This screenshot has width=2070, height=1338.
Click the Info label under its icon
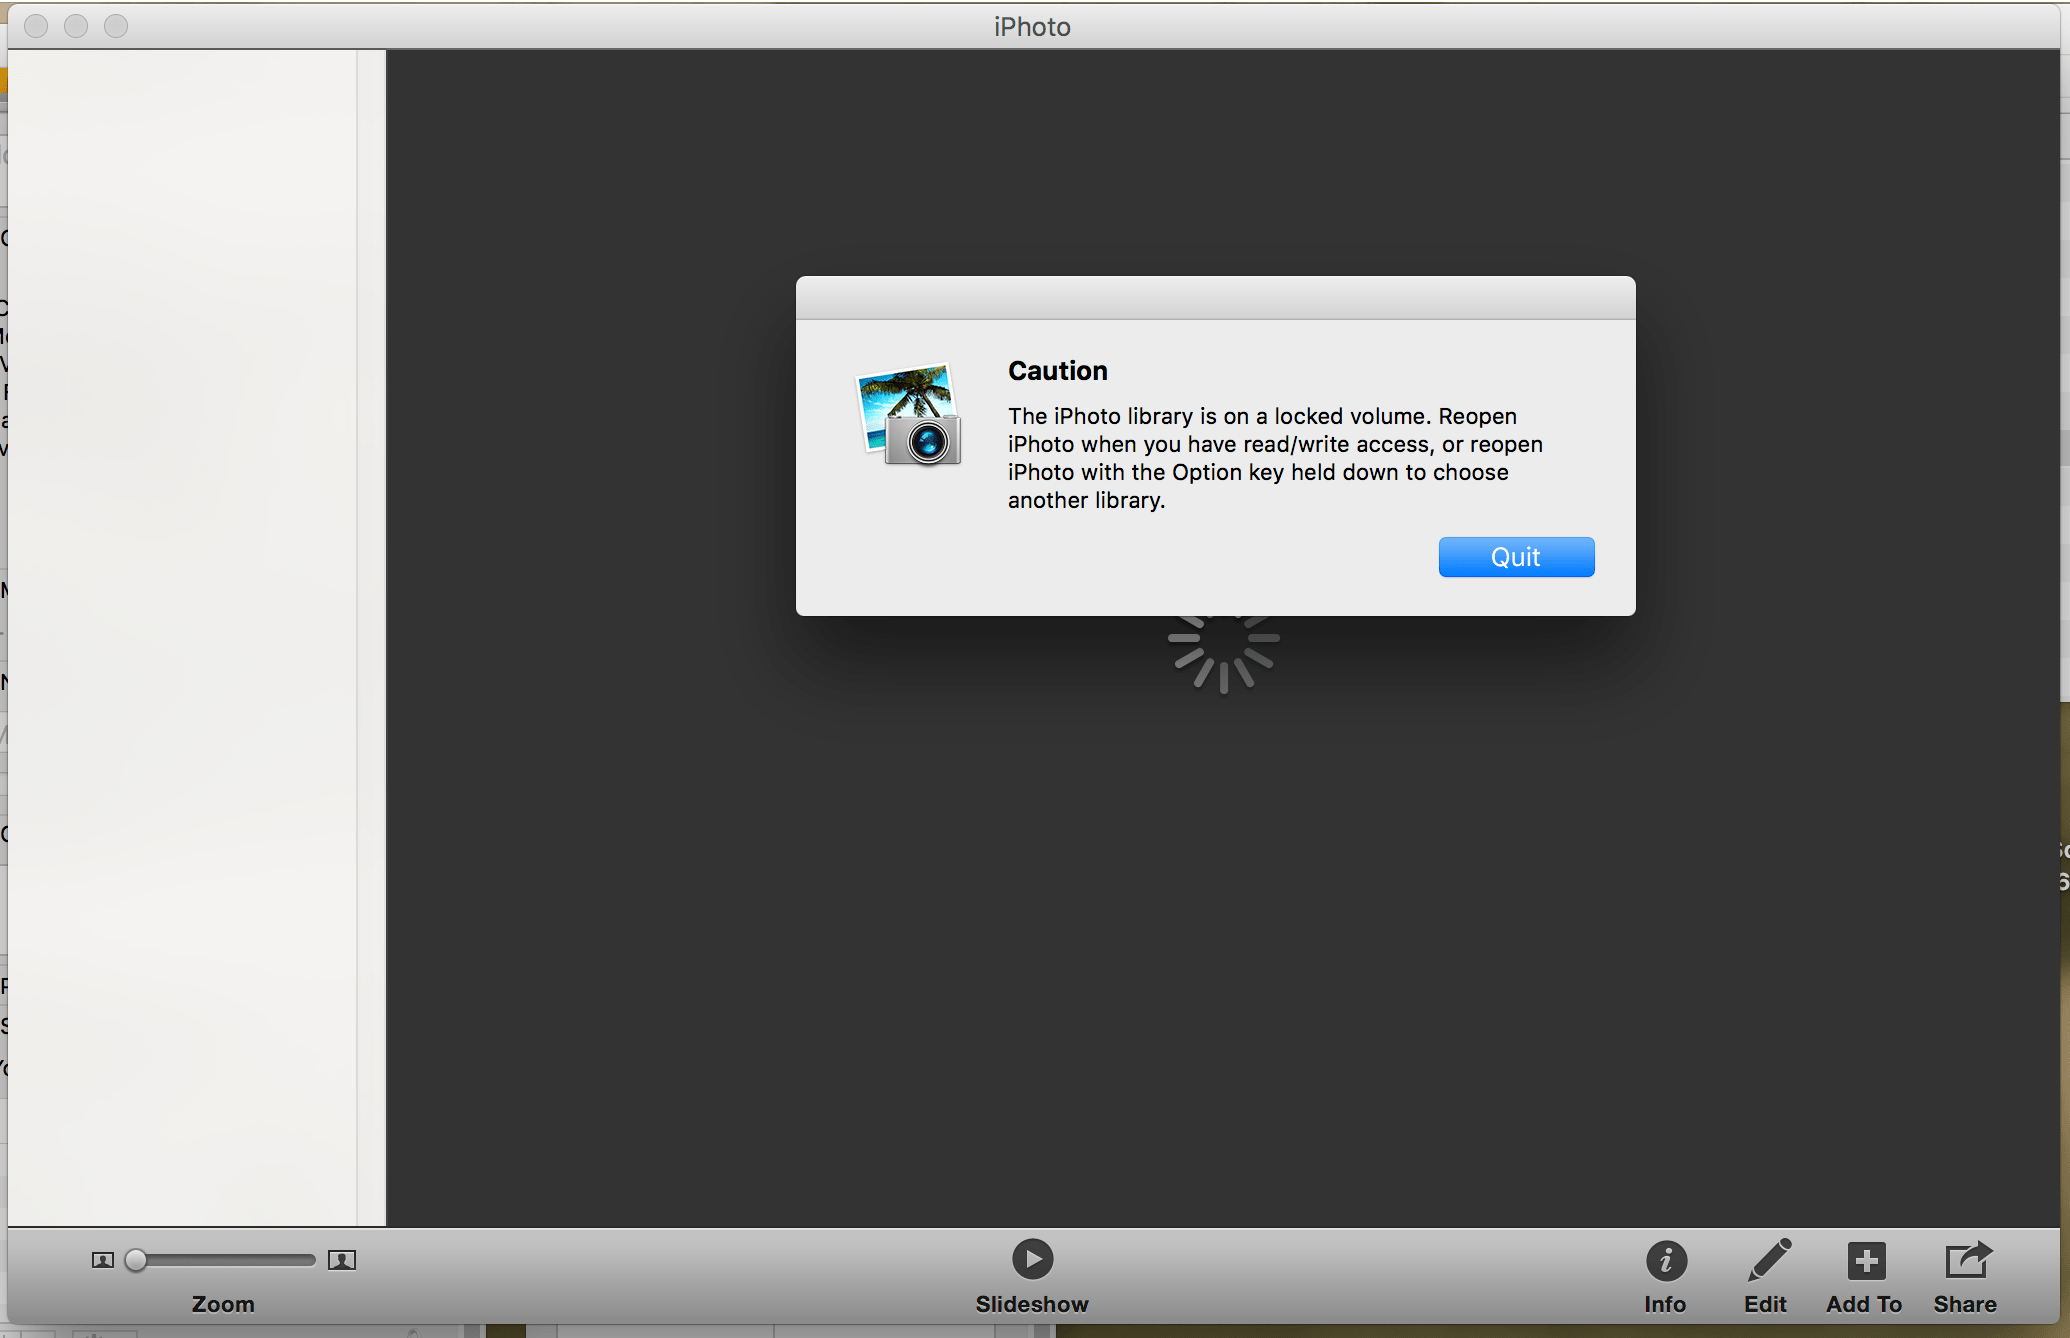[1664, 1303]
